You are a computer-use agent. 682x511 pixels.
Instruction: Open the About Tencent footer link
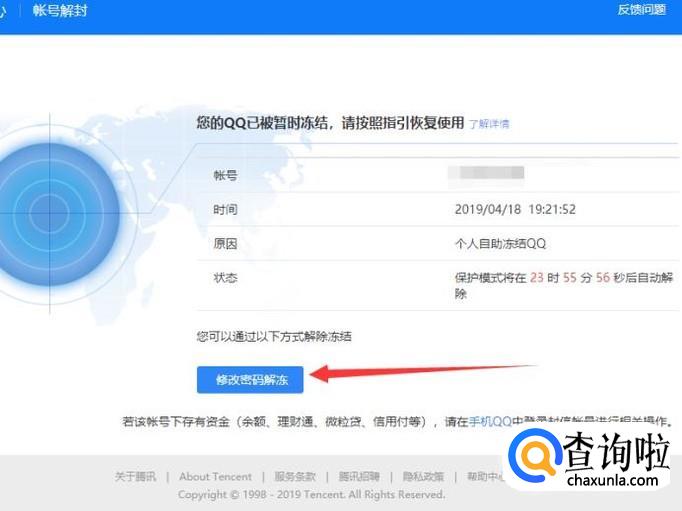(x=215, y=477)
